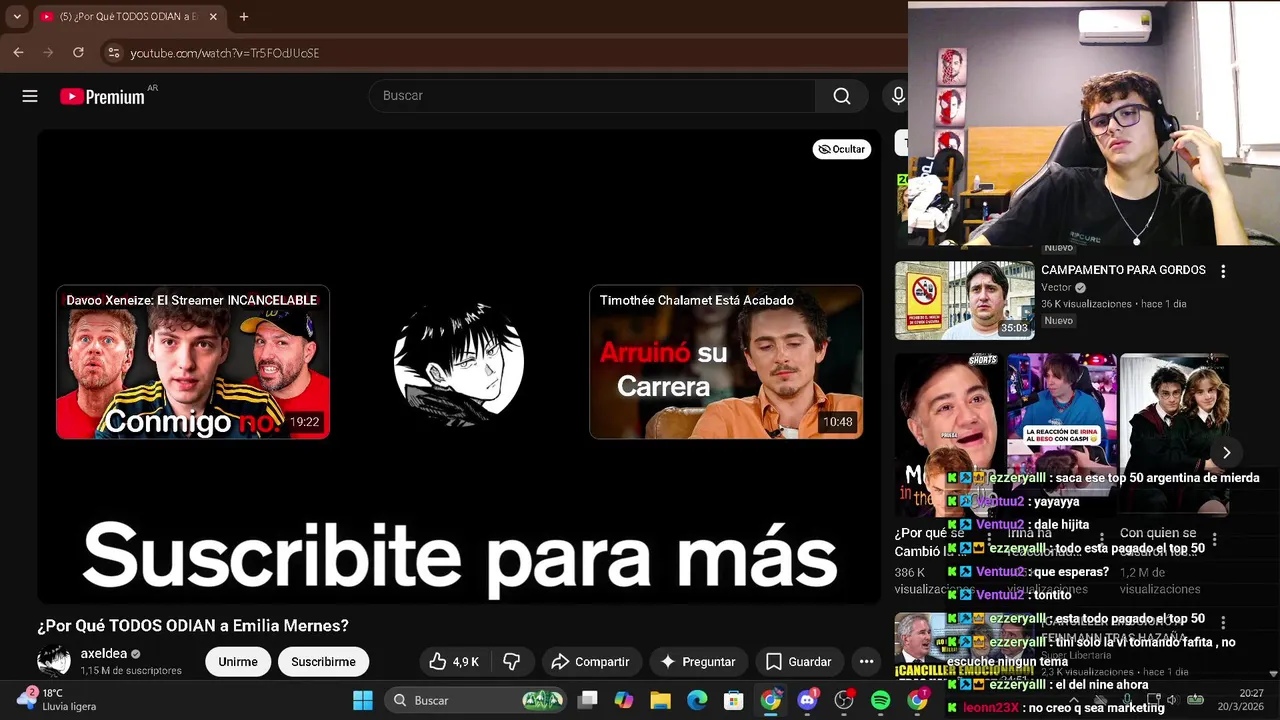Save video with Guardar
This screenshot has height=720, width=1280.
point(798,662)
